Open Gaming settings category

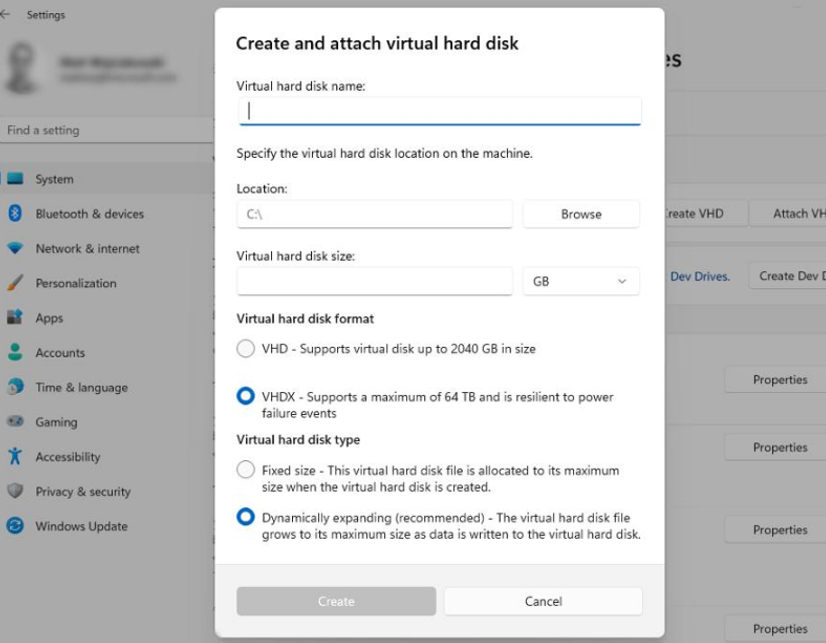[x=107, y=422]
